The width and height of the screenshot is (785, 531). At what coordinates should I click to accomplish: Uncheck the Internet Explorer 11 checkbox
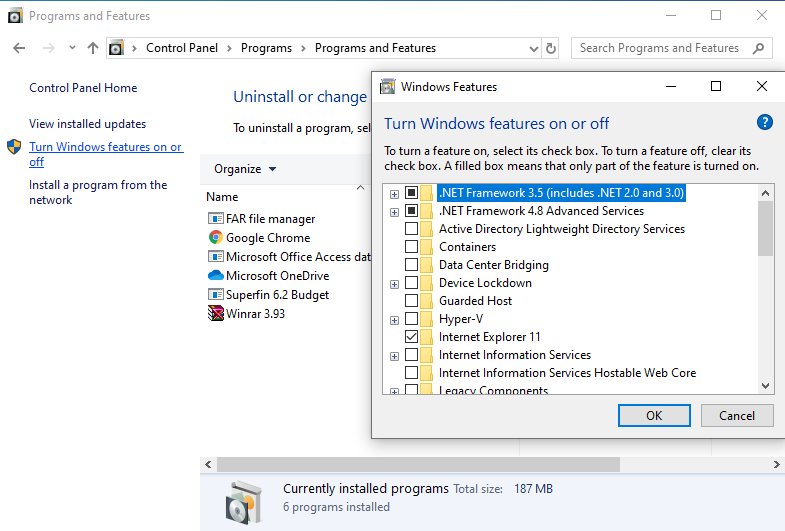pos(412,337)
